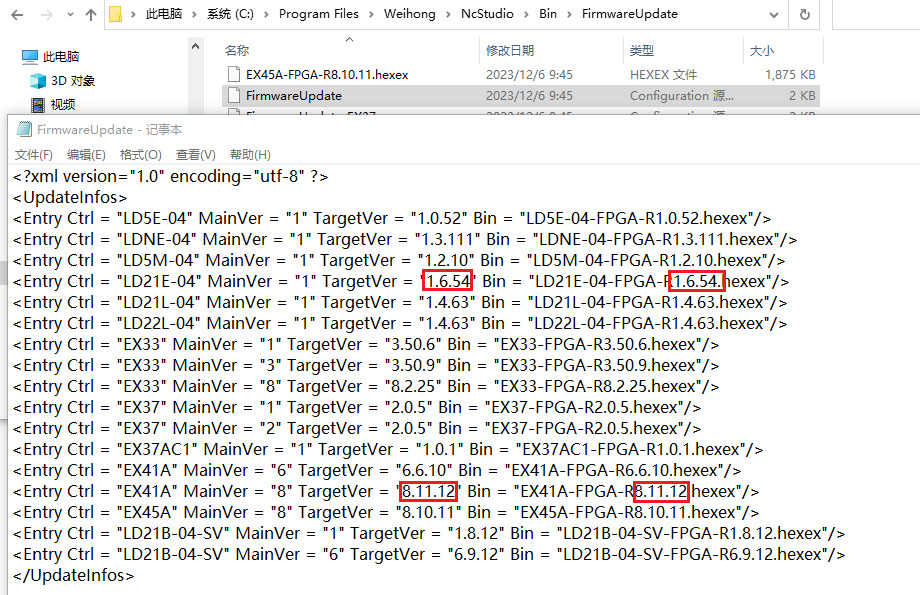Click FirmwareUpdate in the breadcrumb path
The height and width of the screenshot is (595, 920).
(x=630, y=14)
